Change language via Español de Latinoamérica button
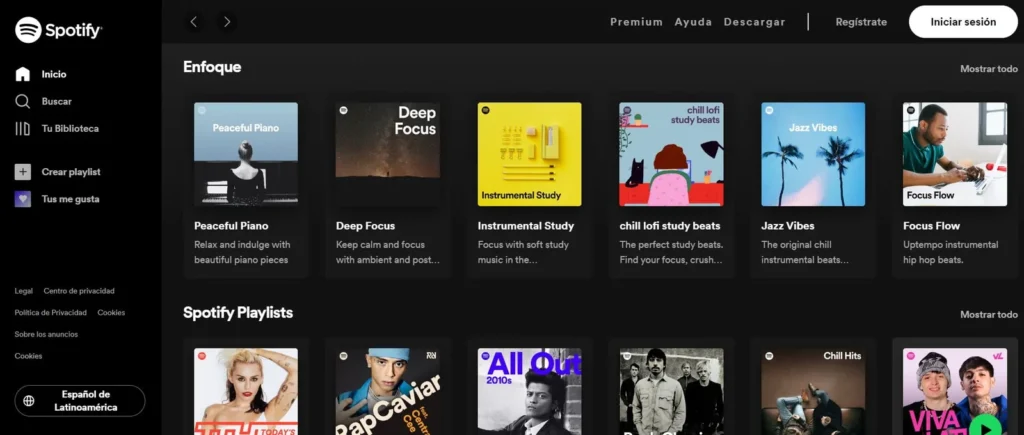Screen dimensions: 1024x435 click(x=80, y=401)
